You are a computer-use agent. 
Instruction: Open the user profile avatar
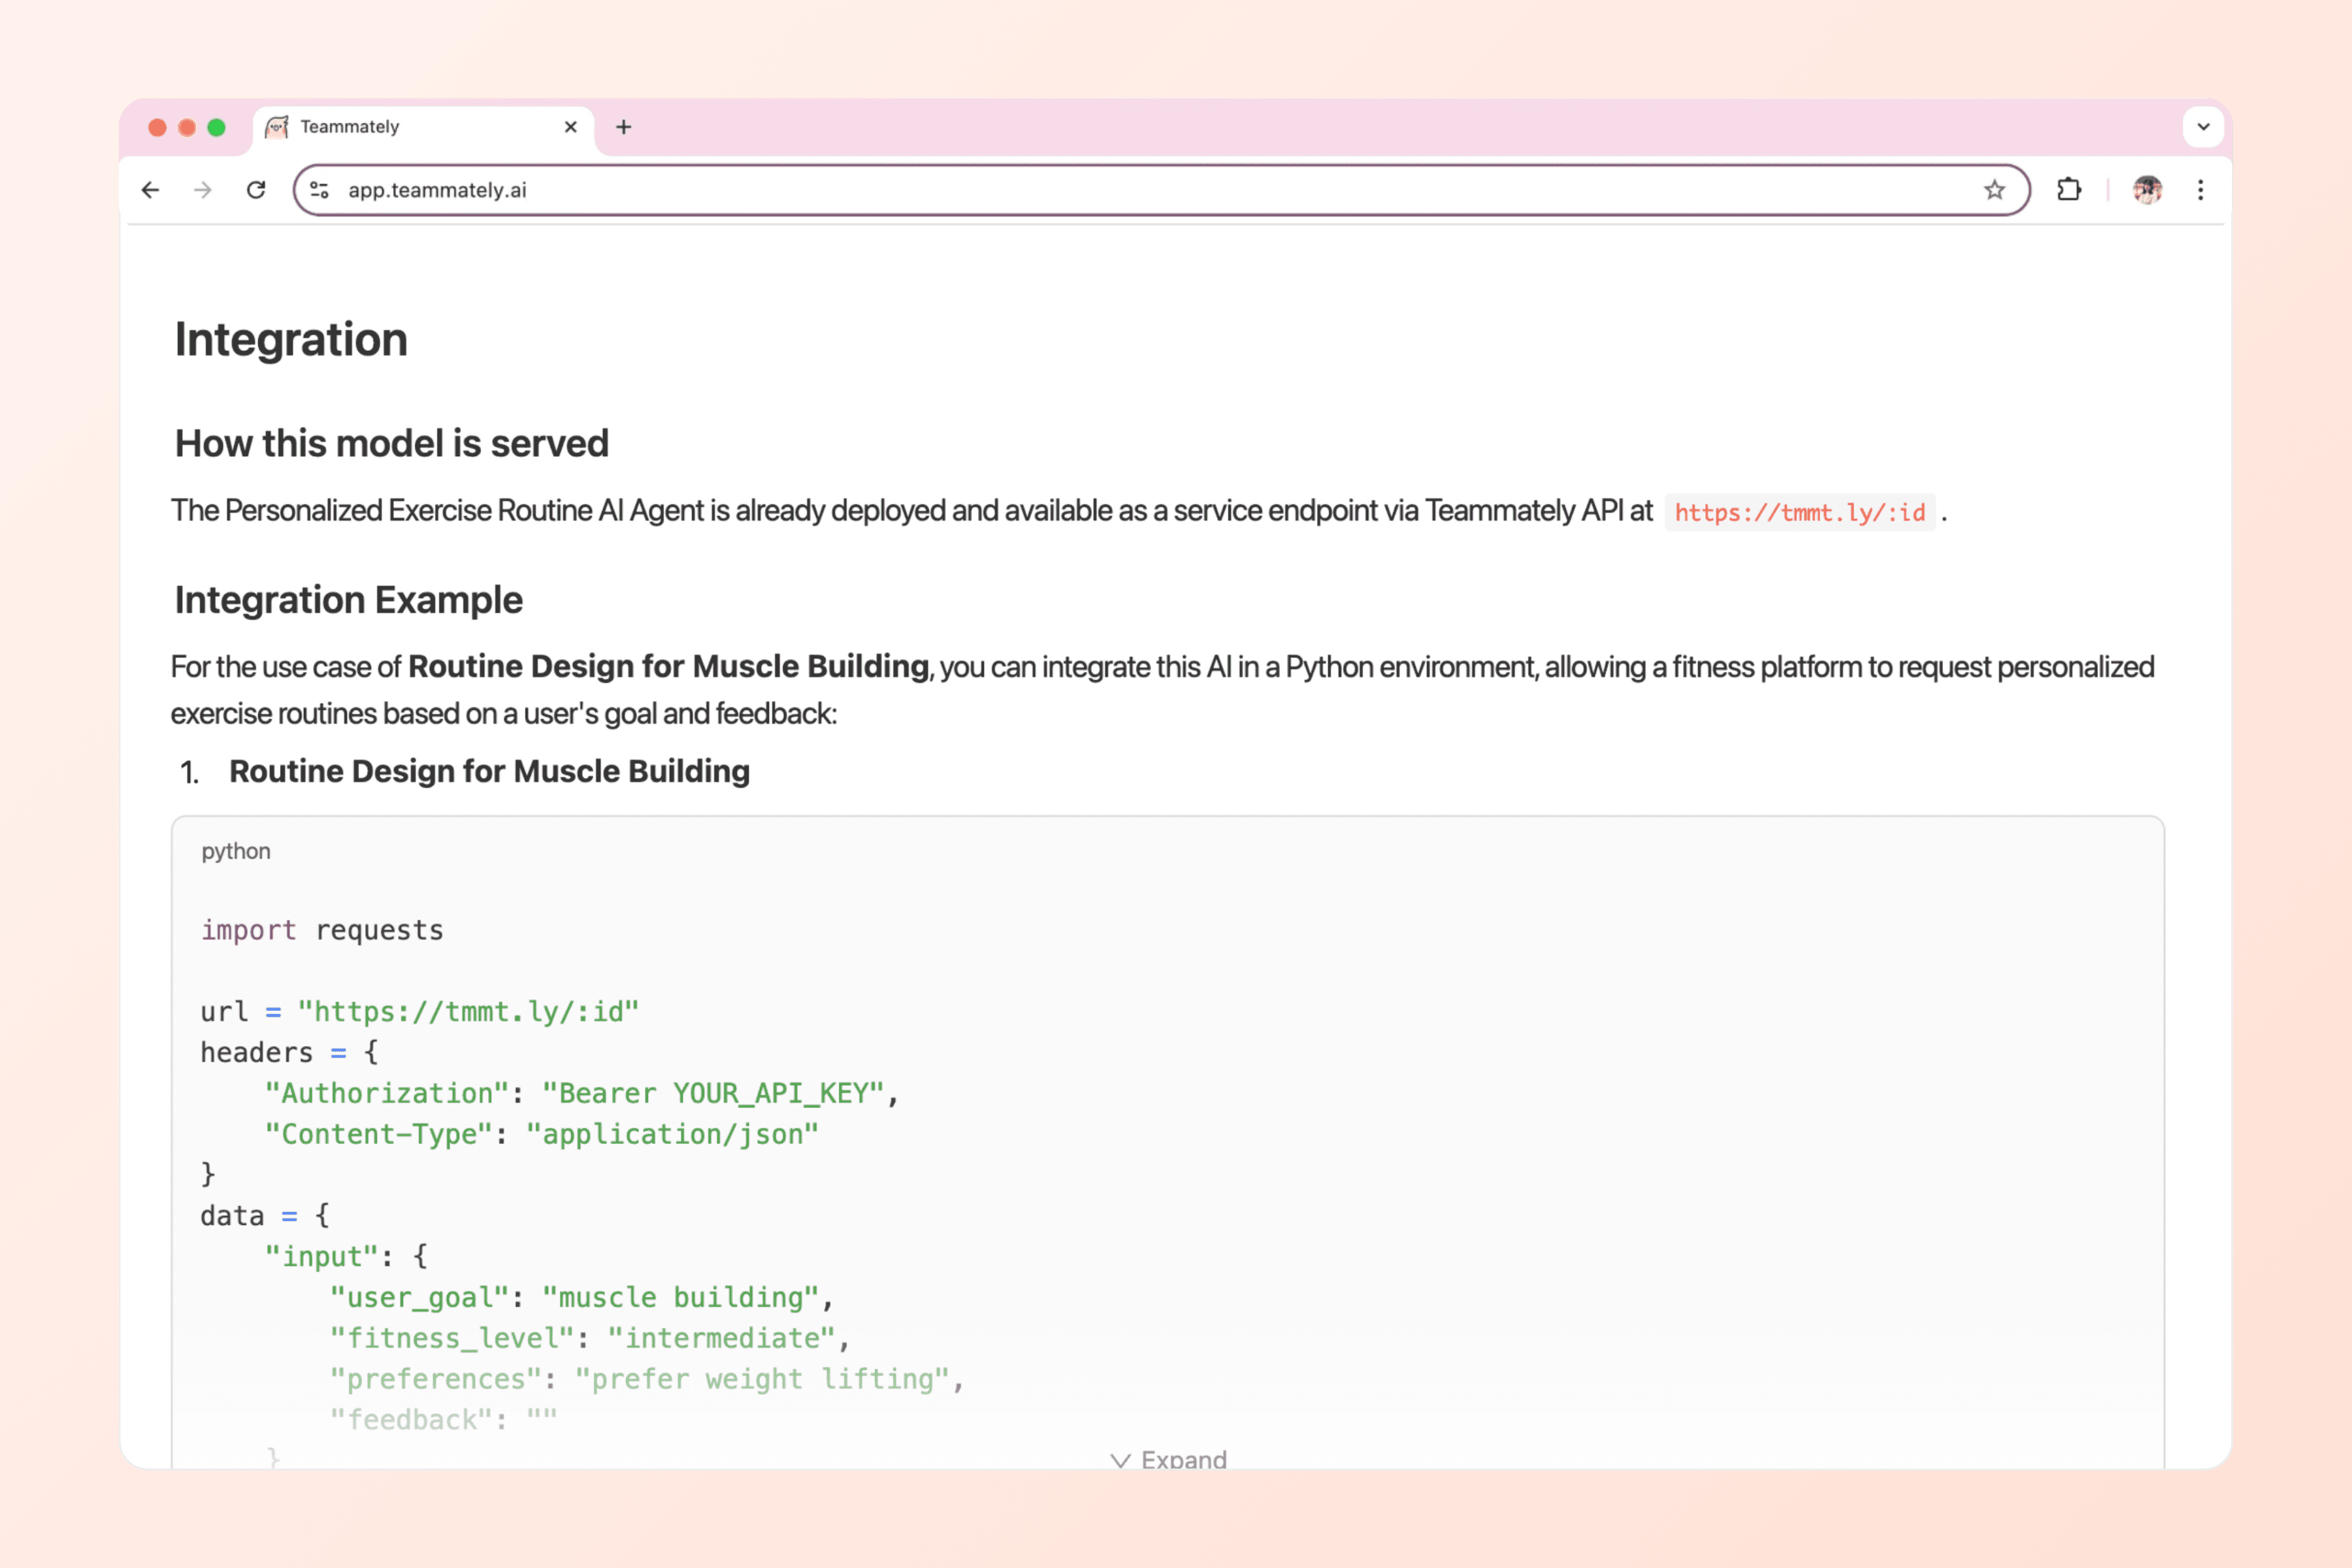[2147, 190]
